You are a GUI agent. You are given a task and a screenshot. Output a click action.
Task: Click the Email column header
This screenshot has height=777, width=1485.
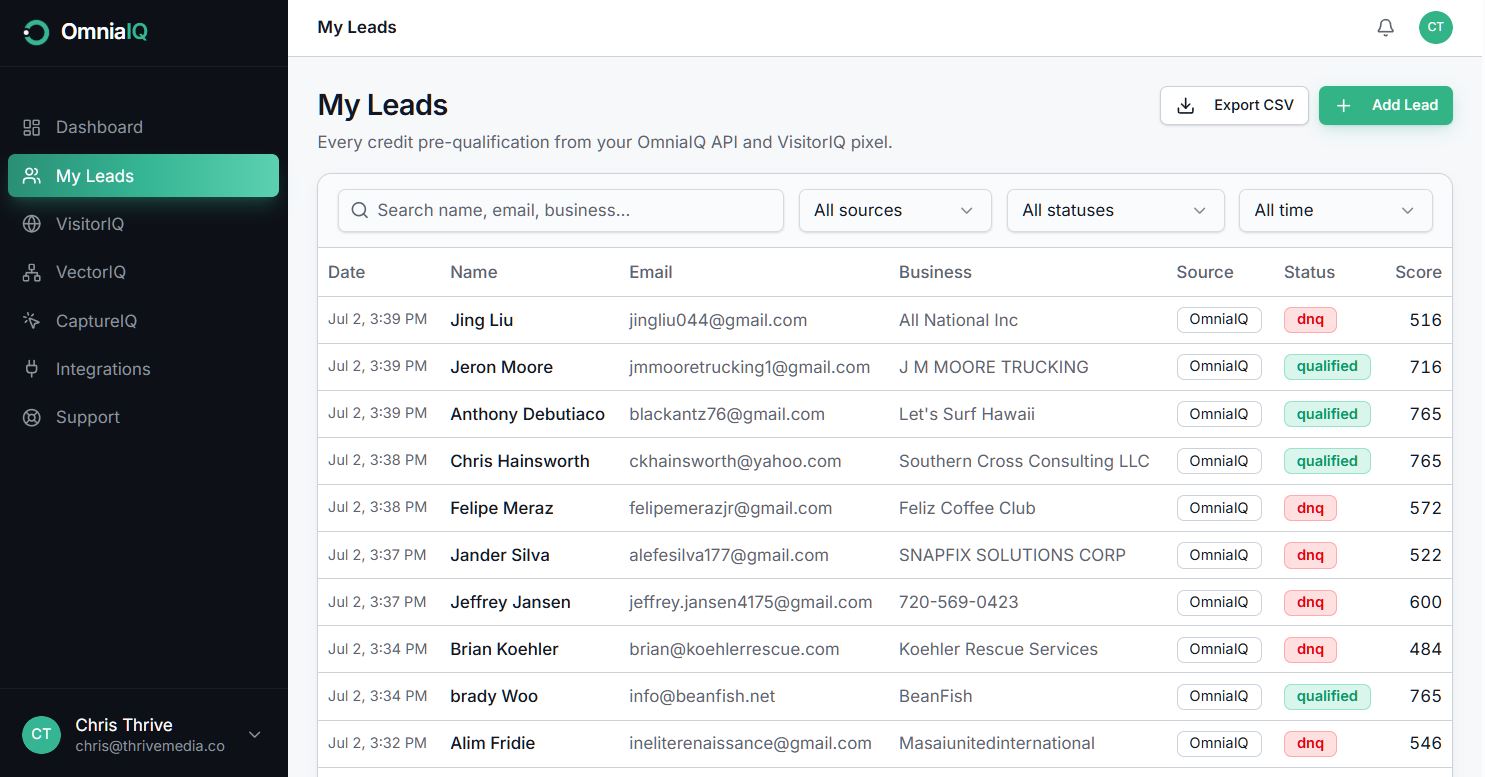(x=651, y=272)
